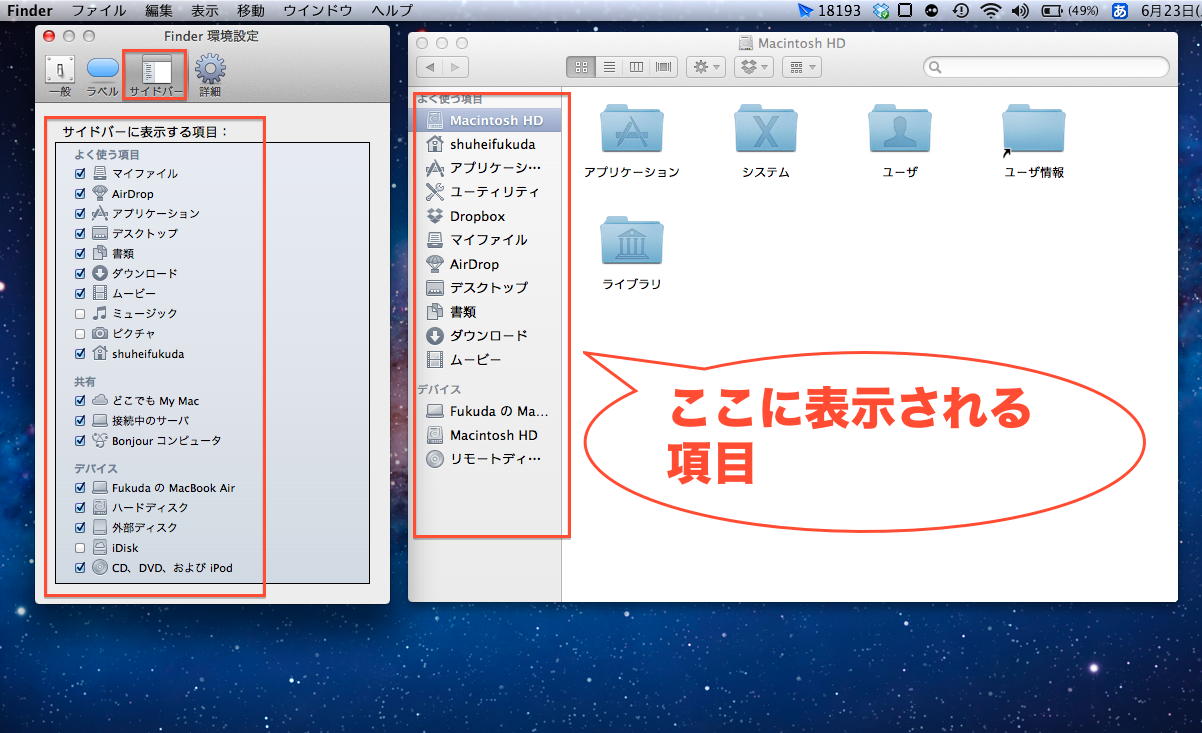Switch to Cover Flow view
This screenshot has width=1202, height=733.
(662, 67)
